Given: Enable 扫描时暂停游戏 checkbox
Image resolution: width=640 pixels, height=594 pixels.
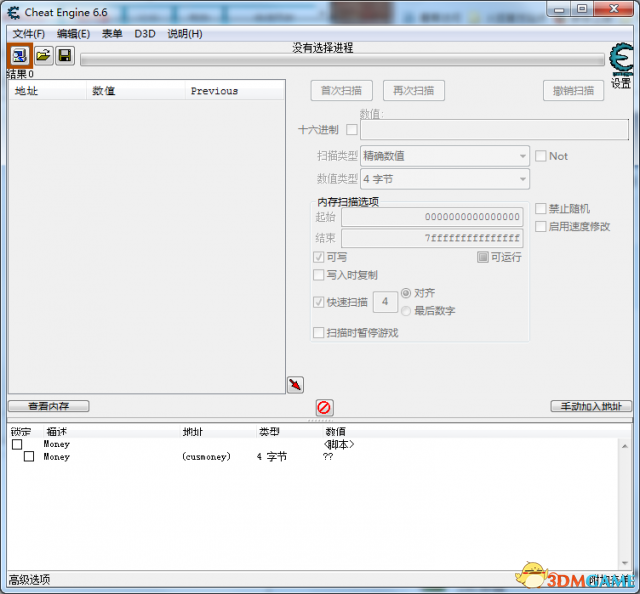Looking at the screenshot, I should coord(318,333).
